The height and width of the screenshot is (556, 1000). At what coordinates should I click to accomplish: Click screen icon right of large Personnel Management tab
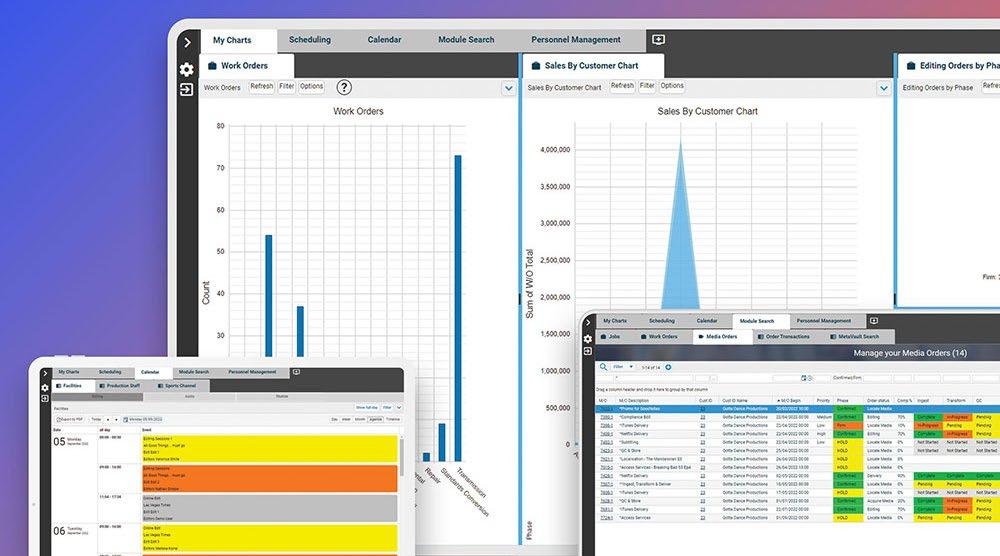pos(659,40)
